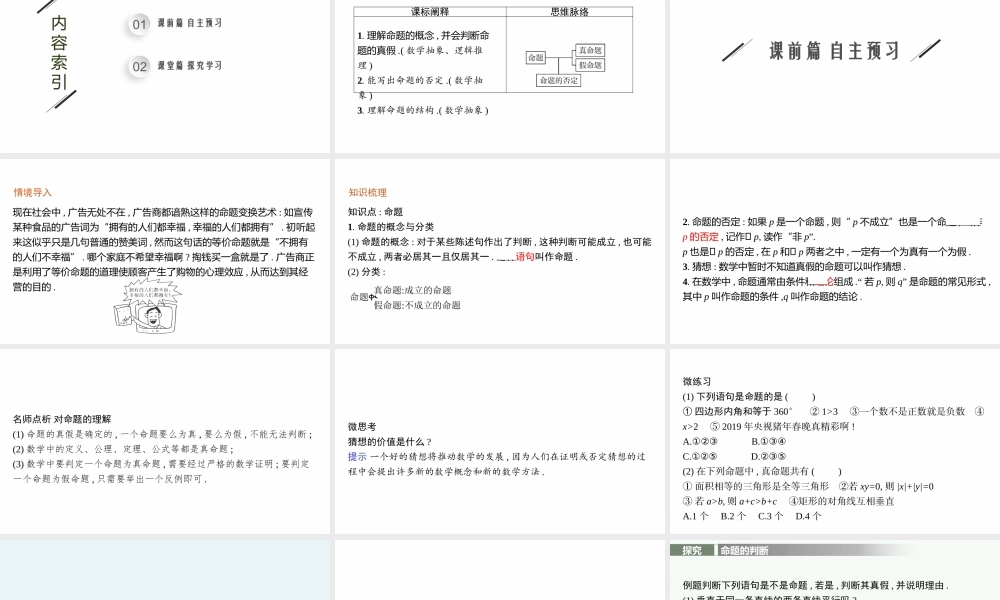The image size is (1000, 600).
Task: Click the 命题 box in the diagram
Action: pyautogui.click(x=536, y=57)
